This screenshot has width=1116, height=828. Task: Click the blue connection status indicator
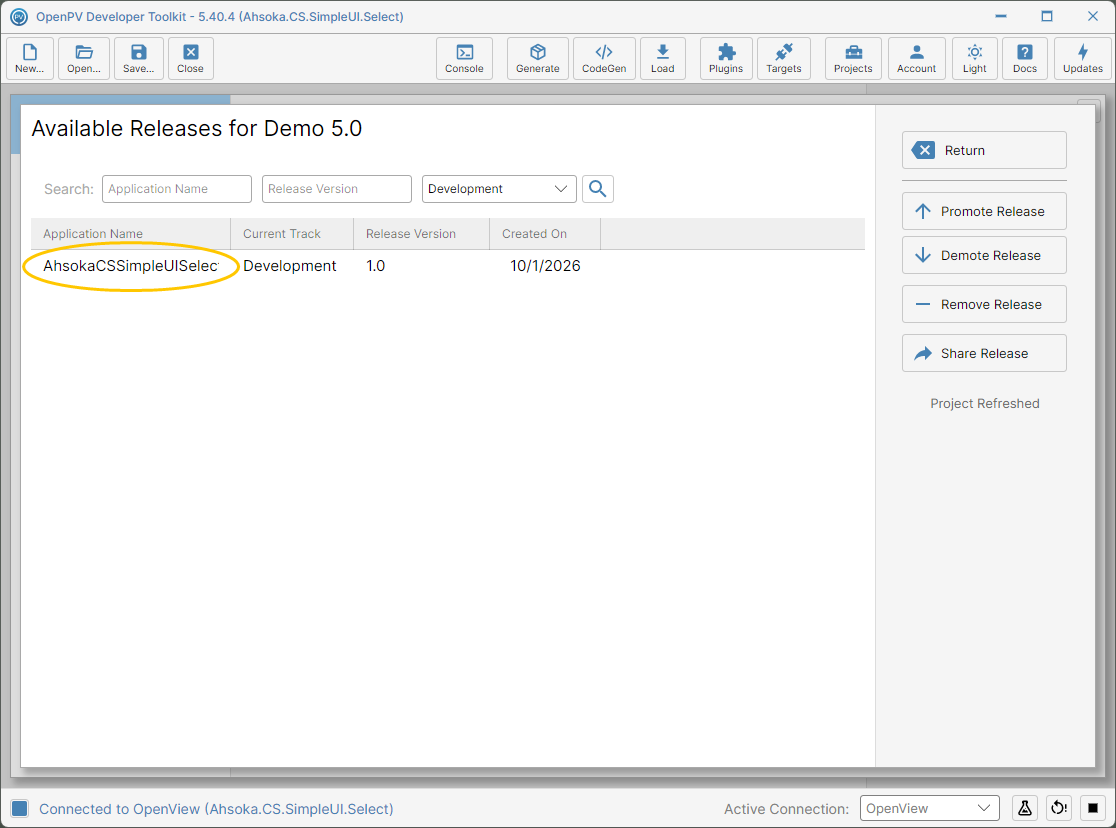click(x=19, y=809)
